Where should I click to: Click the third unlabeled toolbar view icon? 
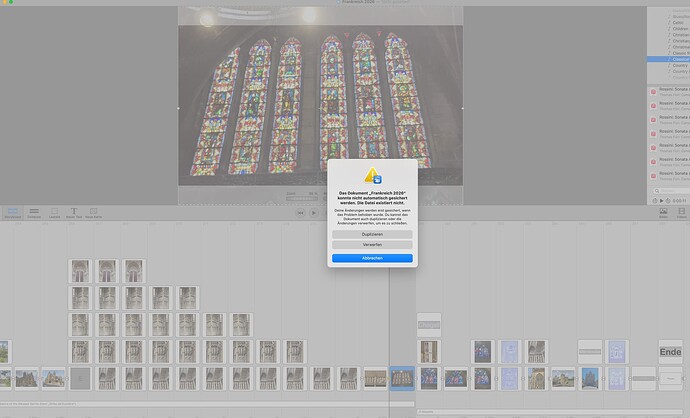pos(54,213)
